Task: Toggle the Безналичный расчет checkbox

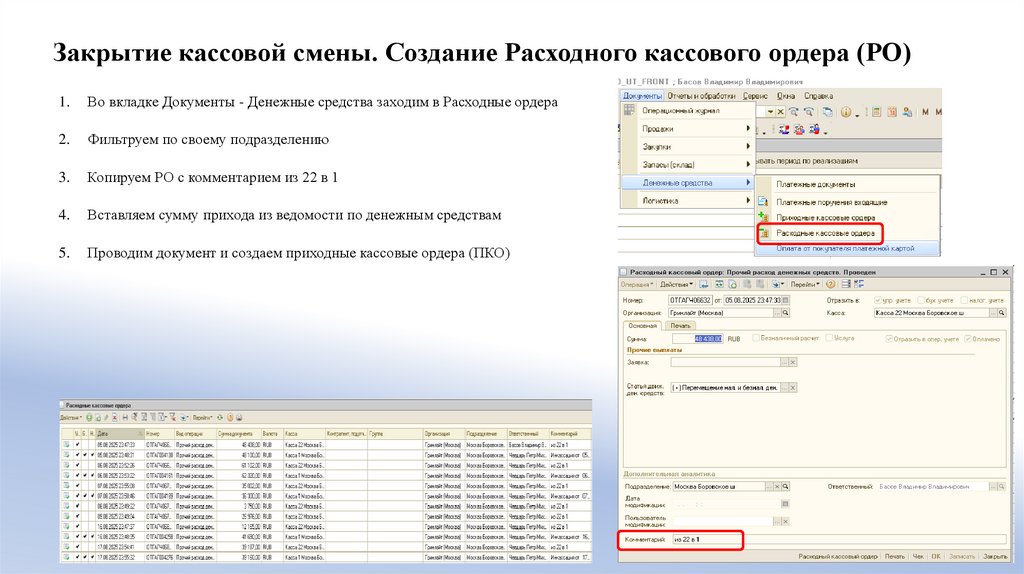Action: coord(756,338)
